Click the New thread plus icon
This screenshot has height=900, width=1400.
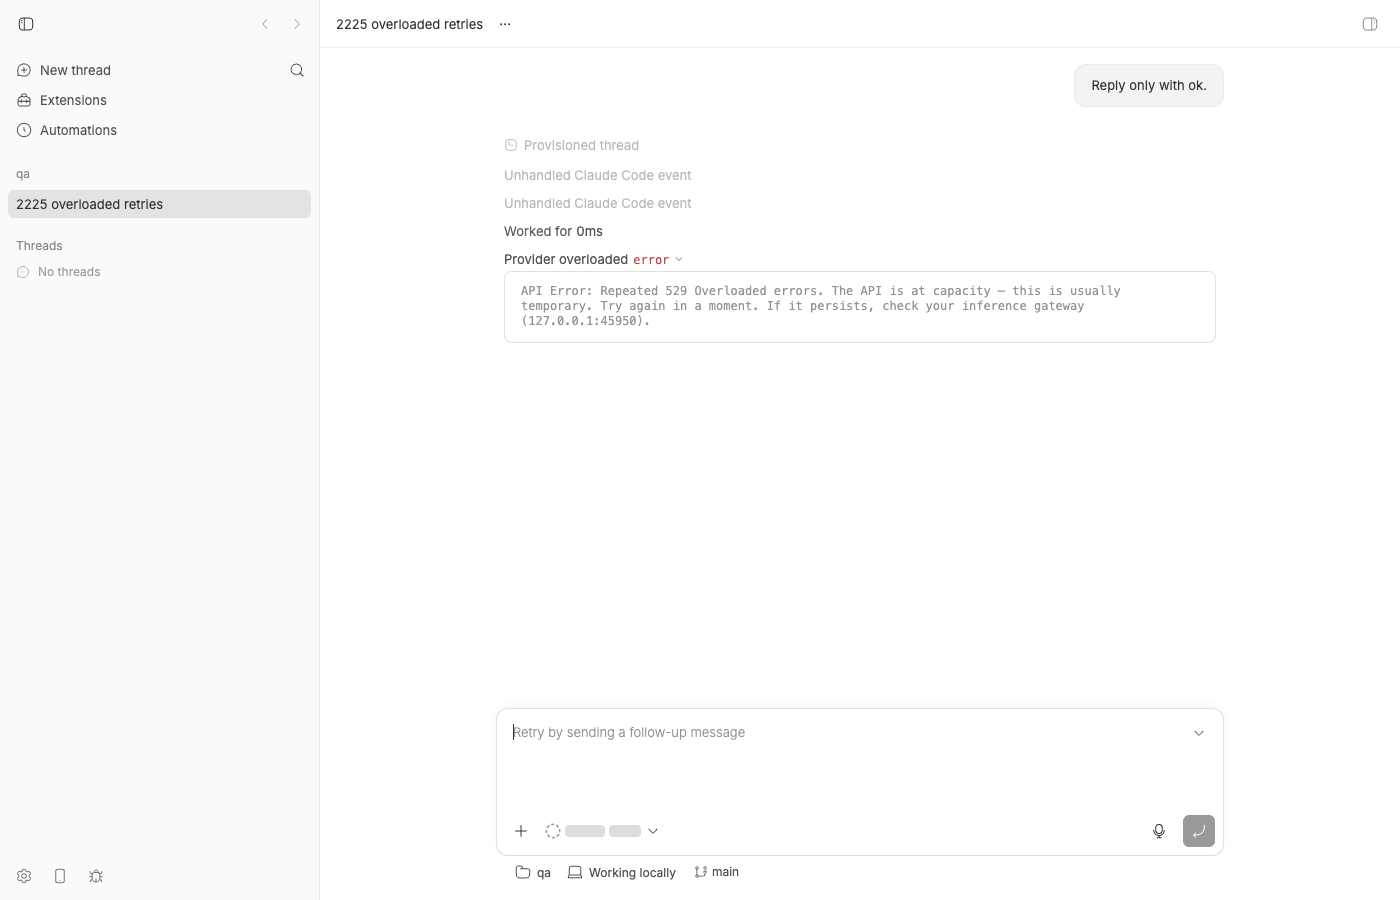24,70
